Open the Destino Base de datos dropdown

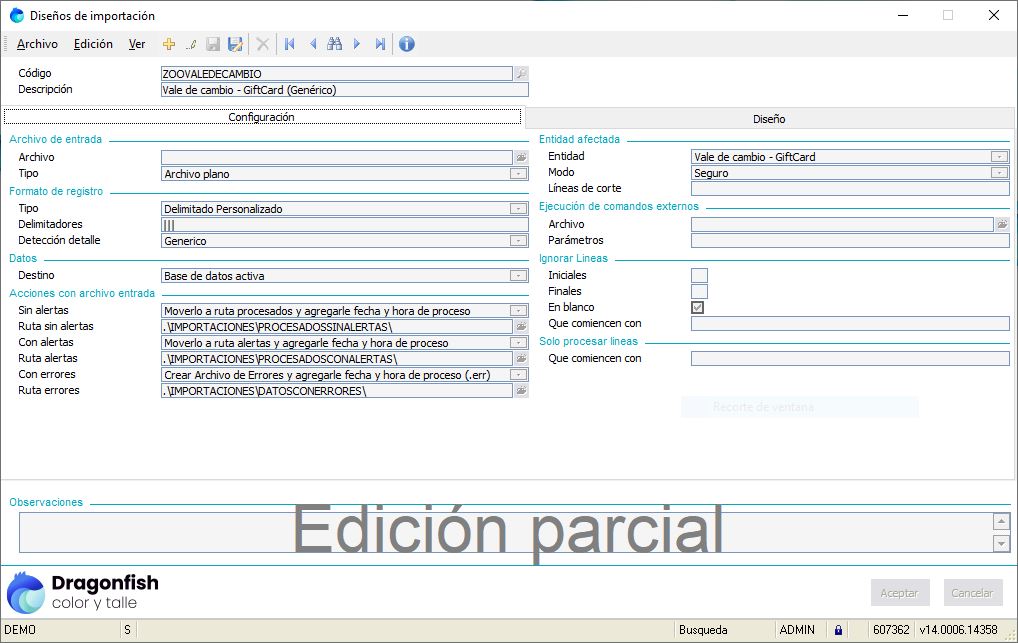click(x=518, y=276)
